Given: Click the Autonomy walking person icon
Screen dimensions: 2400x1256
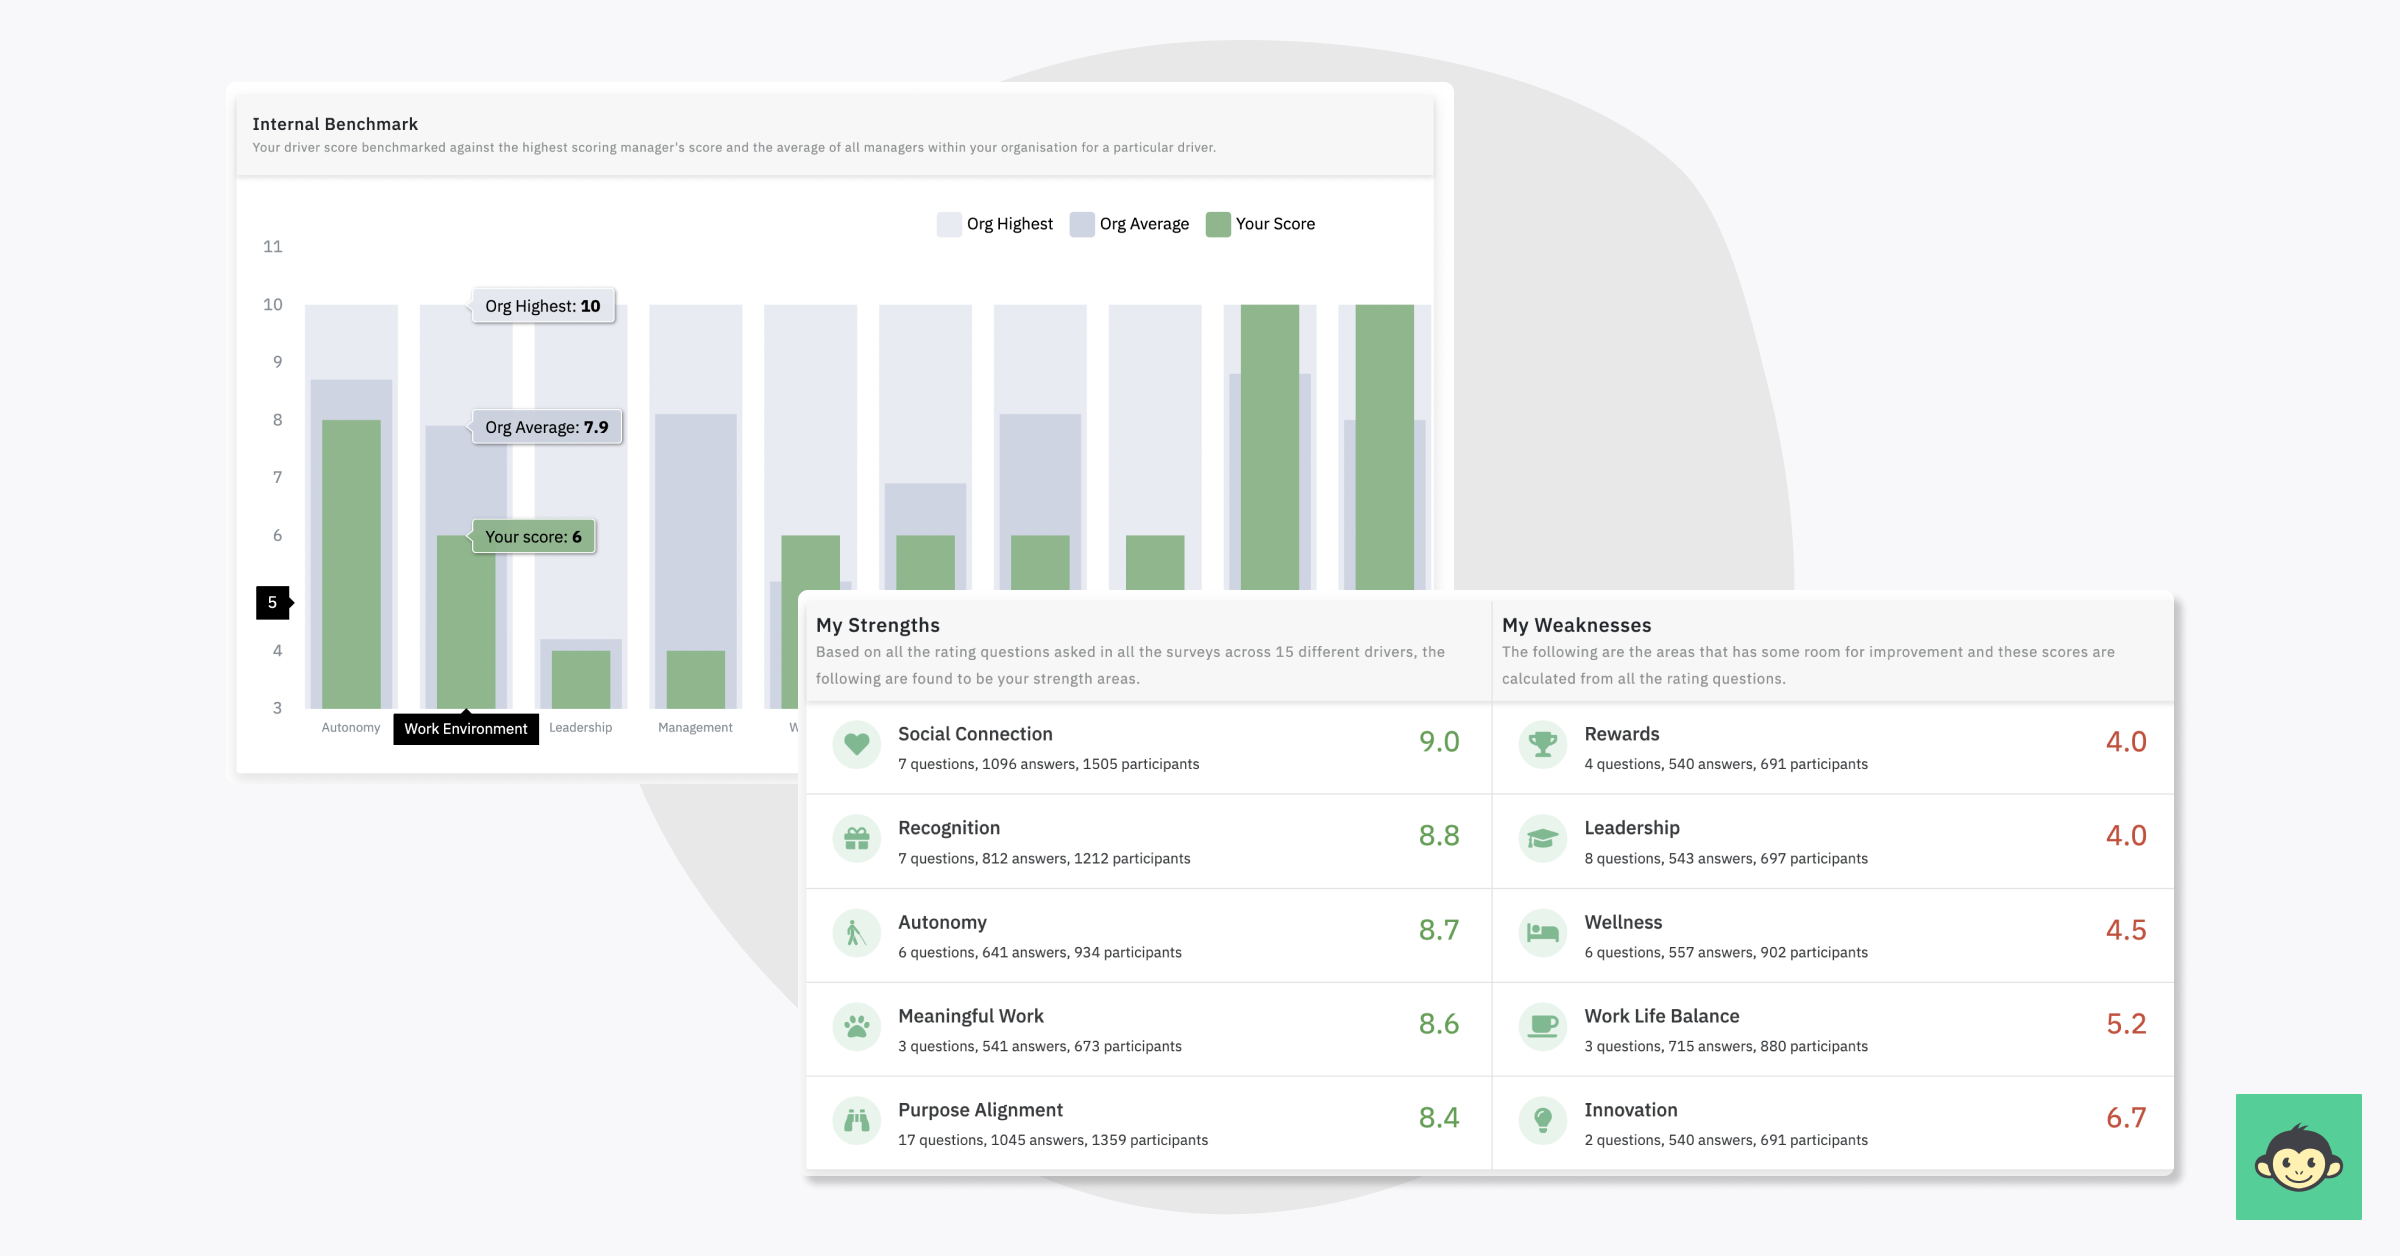Looking at the screenshot, I should (856, 933).
